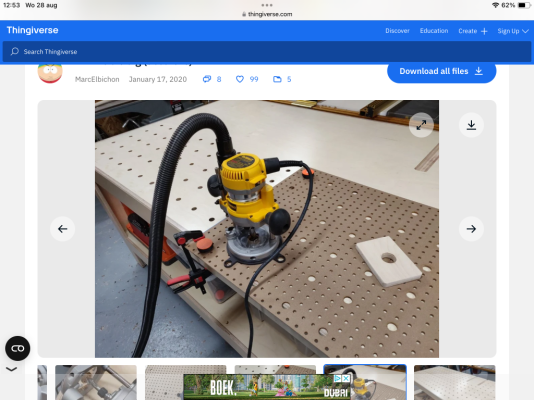Click the Download all files button
This screenshot has height=400, width=534.
441,71
